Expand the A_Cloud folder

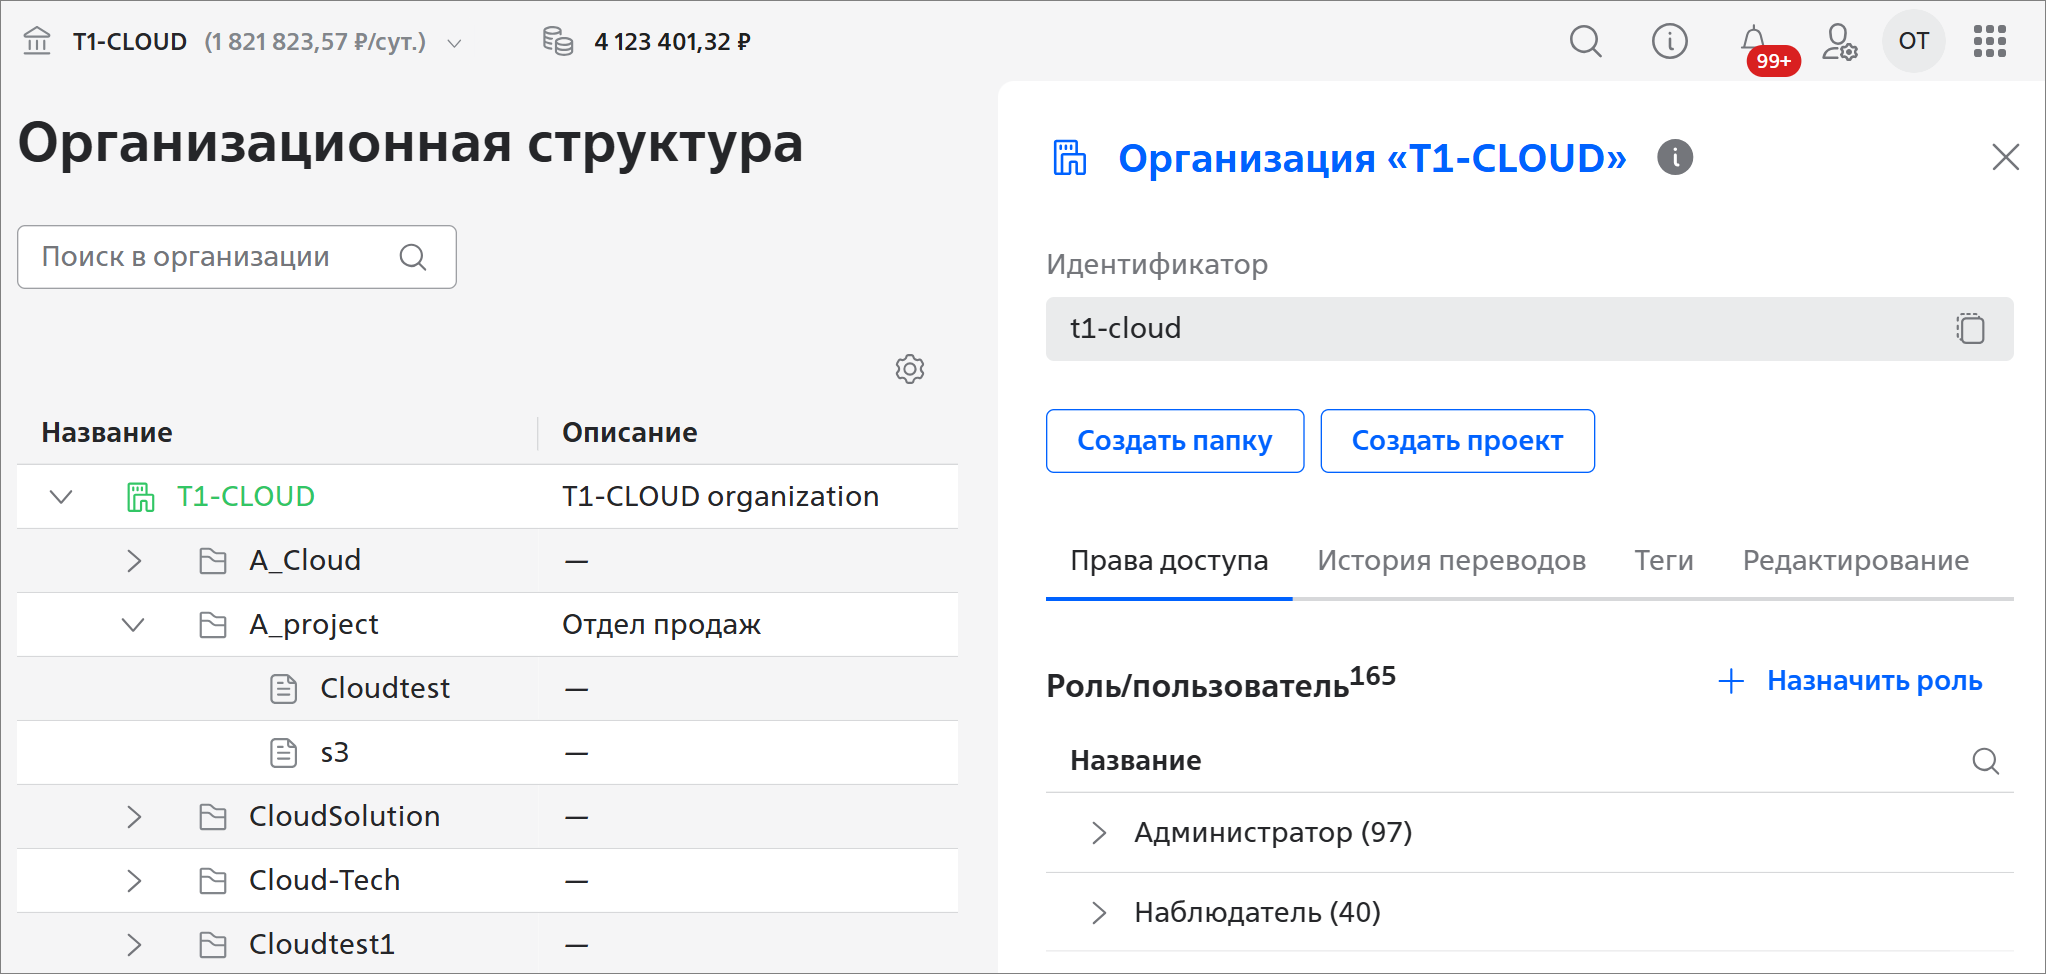pos(134,561)
